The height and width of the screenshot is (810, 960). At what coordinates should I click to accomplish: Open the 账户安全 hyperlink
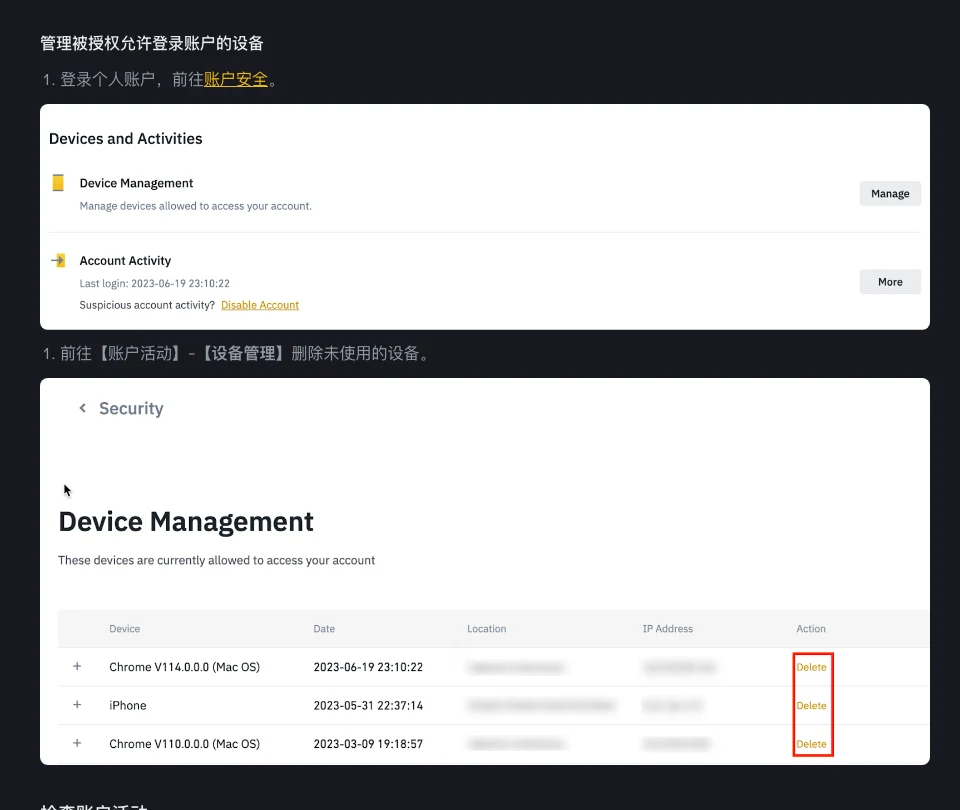coord(236,80)
